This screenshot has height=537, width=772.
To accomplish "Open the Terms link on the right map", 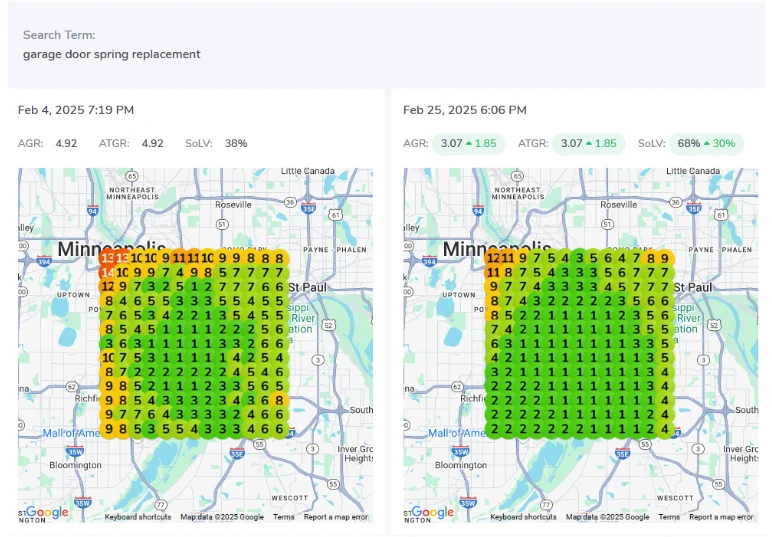I will click(669, 517).
